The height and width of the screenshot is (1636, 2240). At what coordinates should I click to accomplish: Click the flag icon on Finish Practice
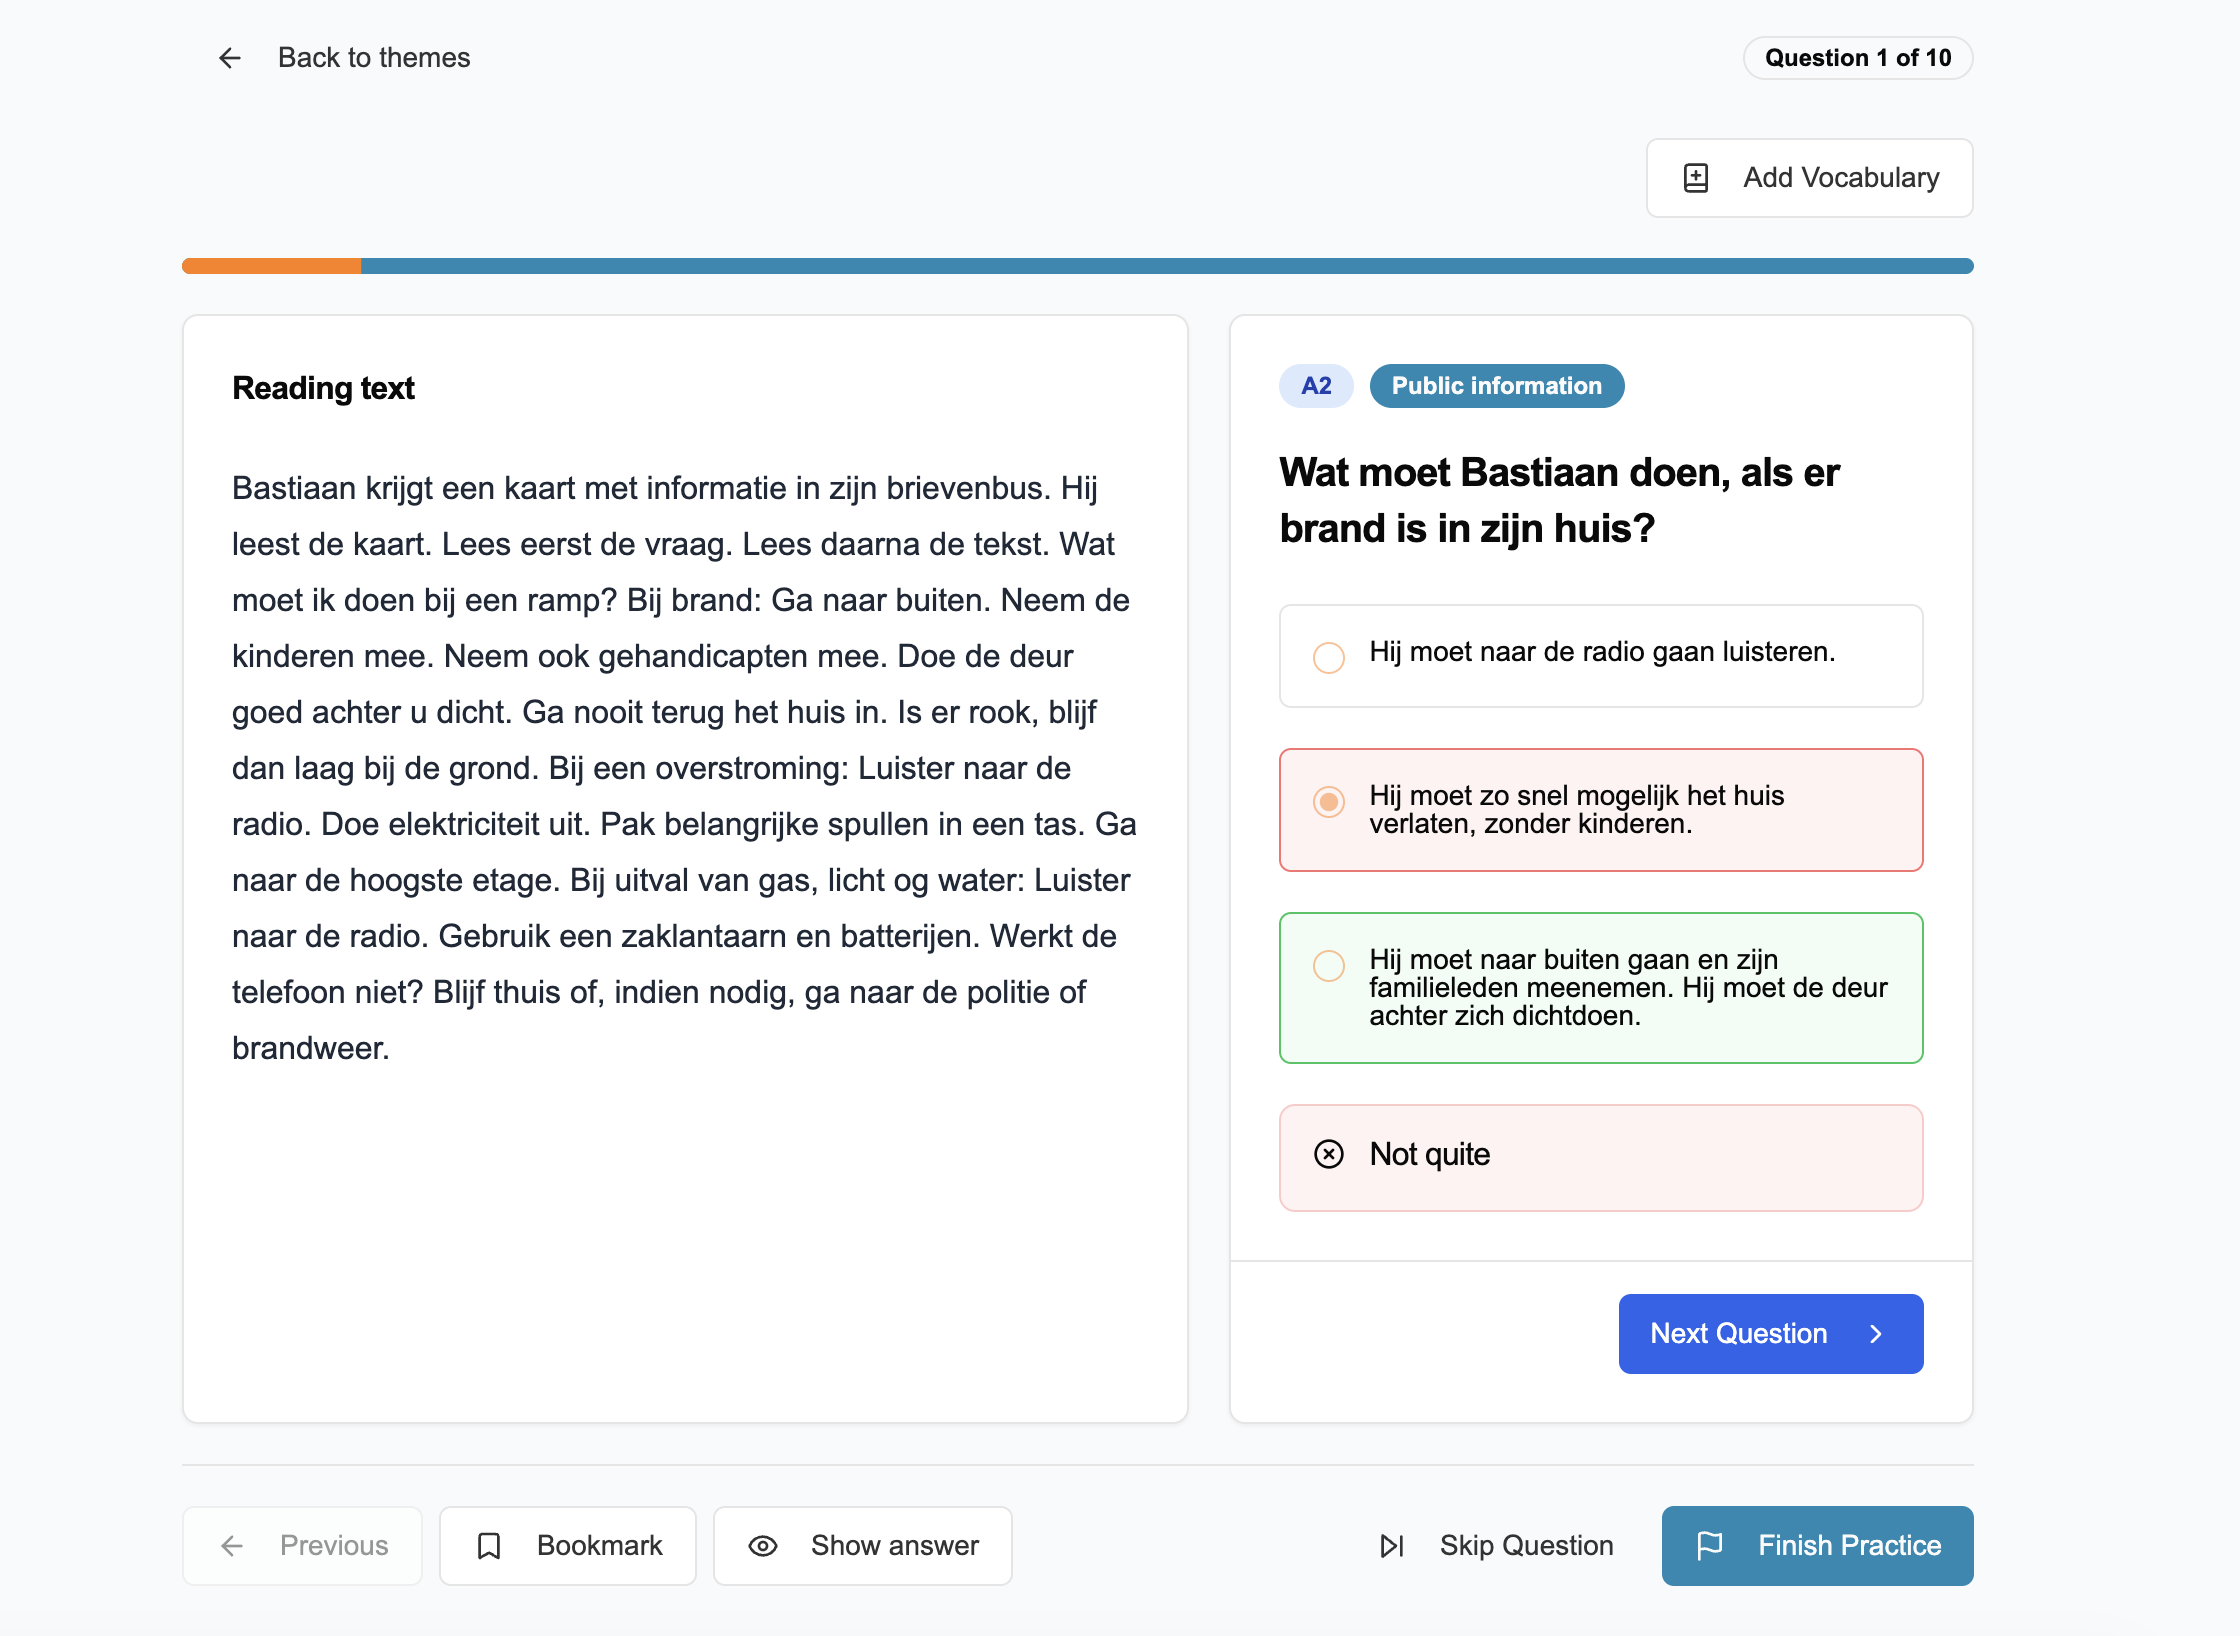coord(1710,1546)
